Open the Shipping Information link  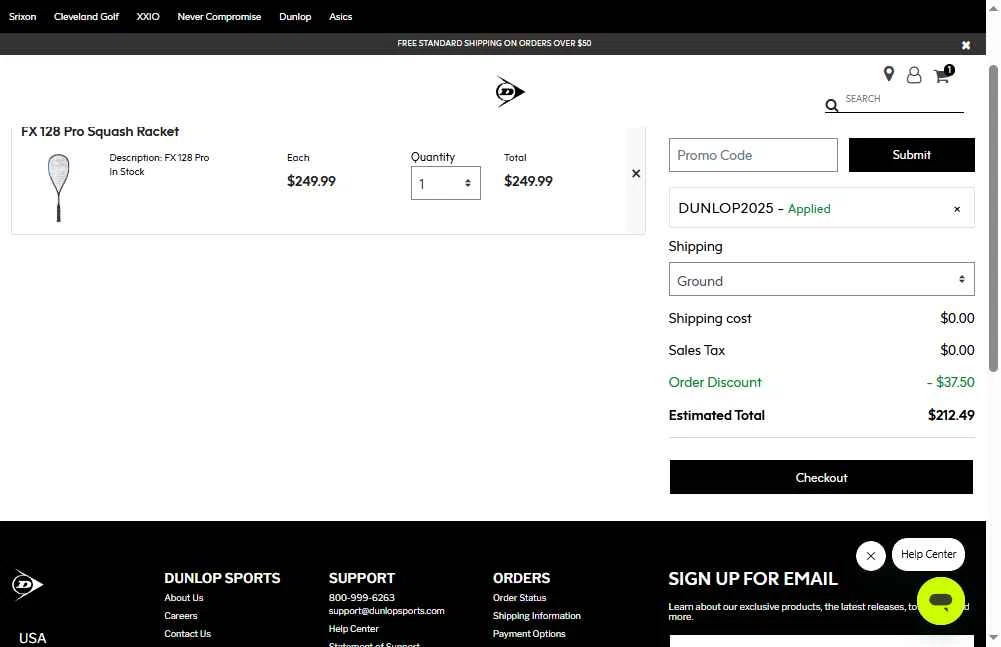coord(537,616)
